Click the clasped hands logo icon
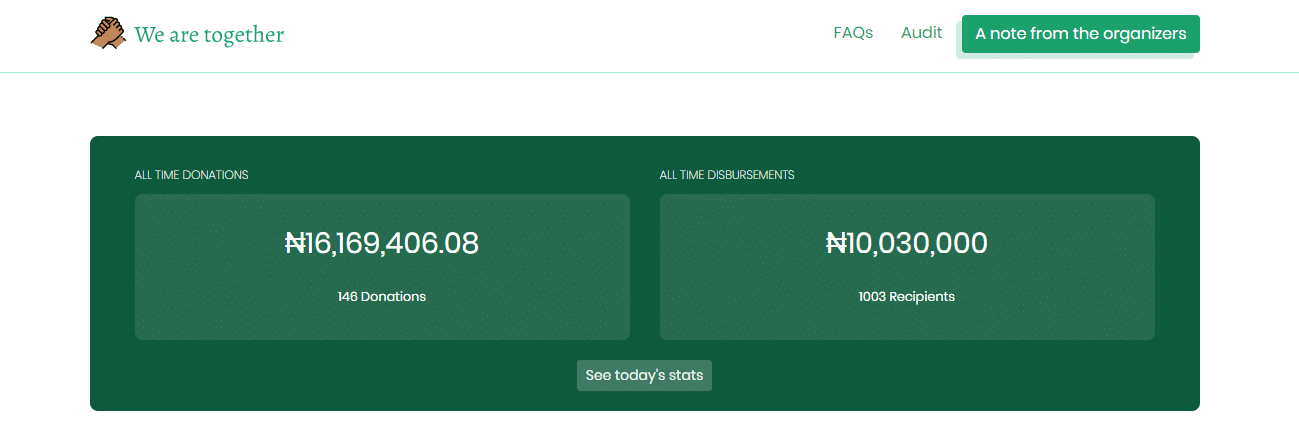The image size is (1299, 431). point(108,33)
